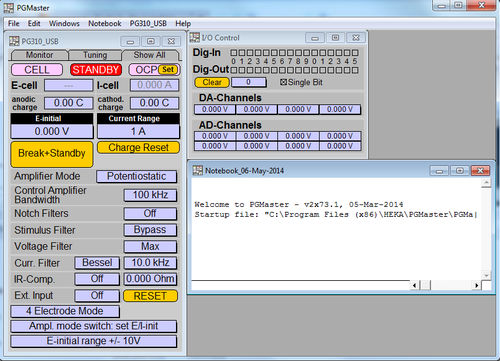The height and width of the screenshot is (361, 500).
Task: Click the Welcome to PGMaster line
Action: (299, 204)
